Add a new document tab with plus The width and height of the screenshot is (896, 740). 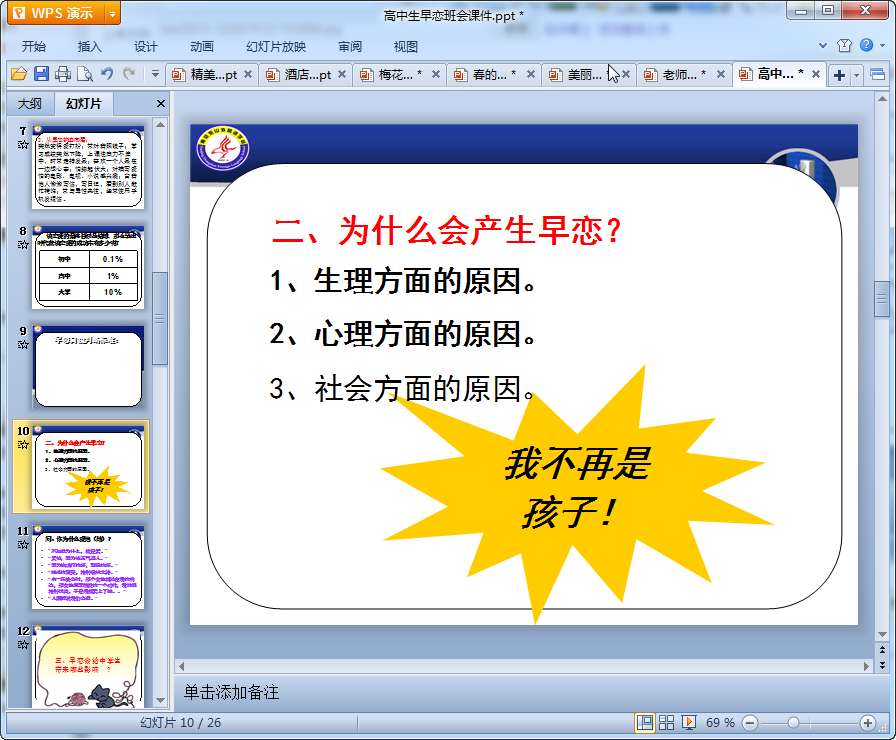839,75
